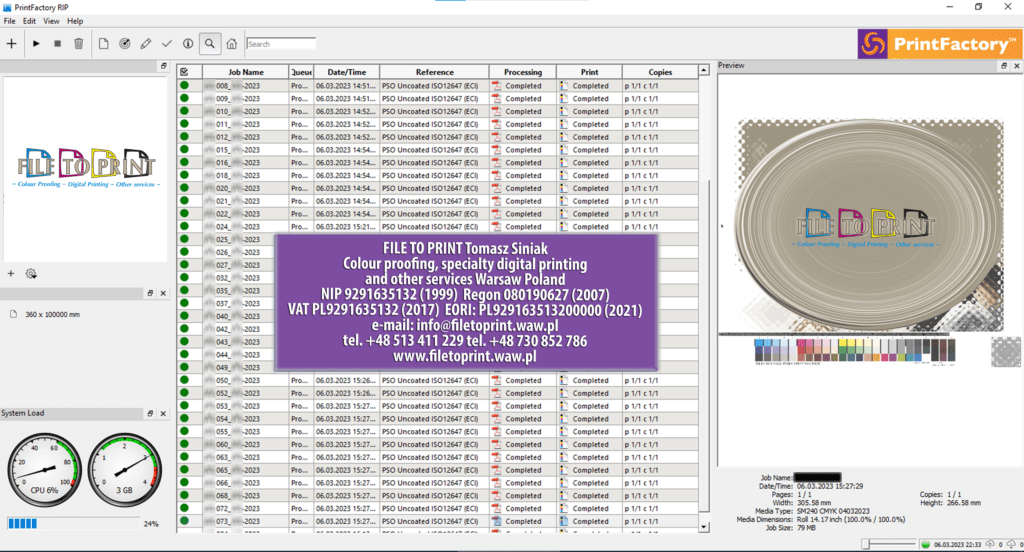The height and width of the screenshot is (552, 1024).
Task: Sort jobs by the Date/Time column header
Action: point(346,72)
